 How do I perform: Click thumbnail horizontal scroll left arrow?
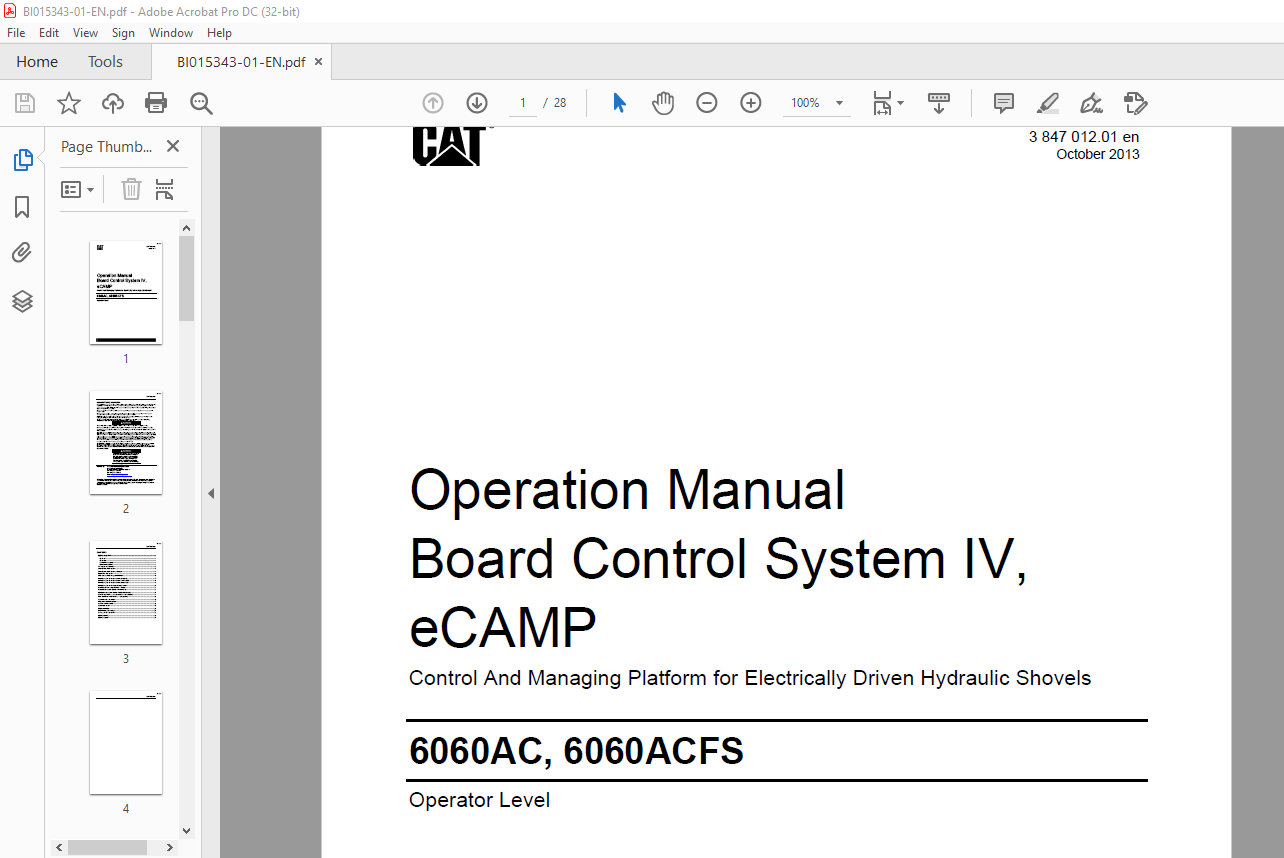tap(59, 847)
